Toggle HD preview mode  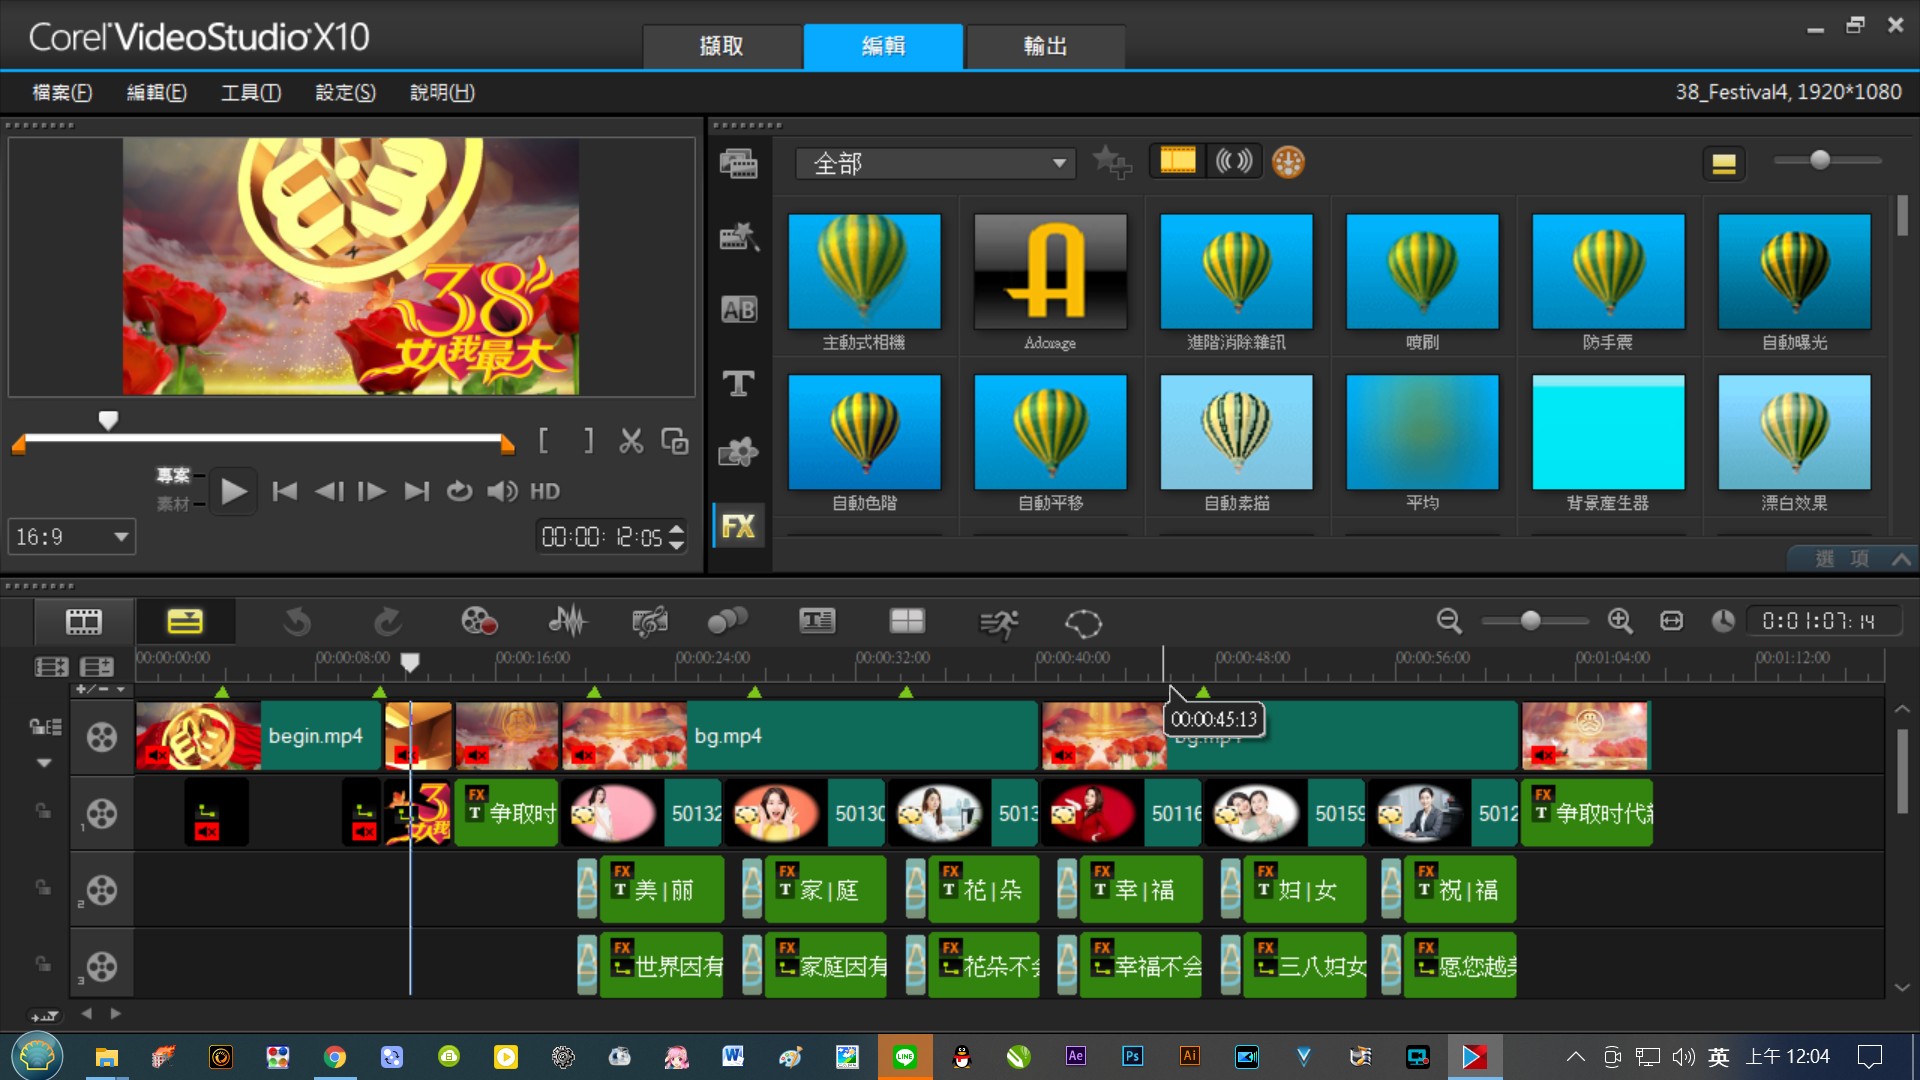pos(545,491)
